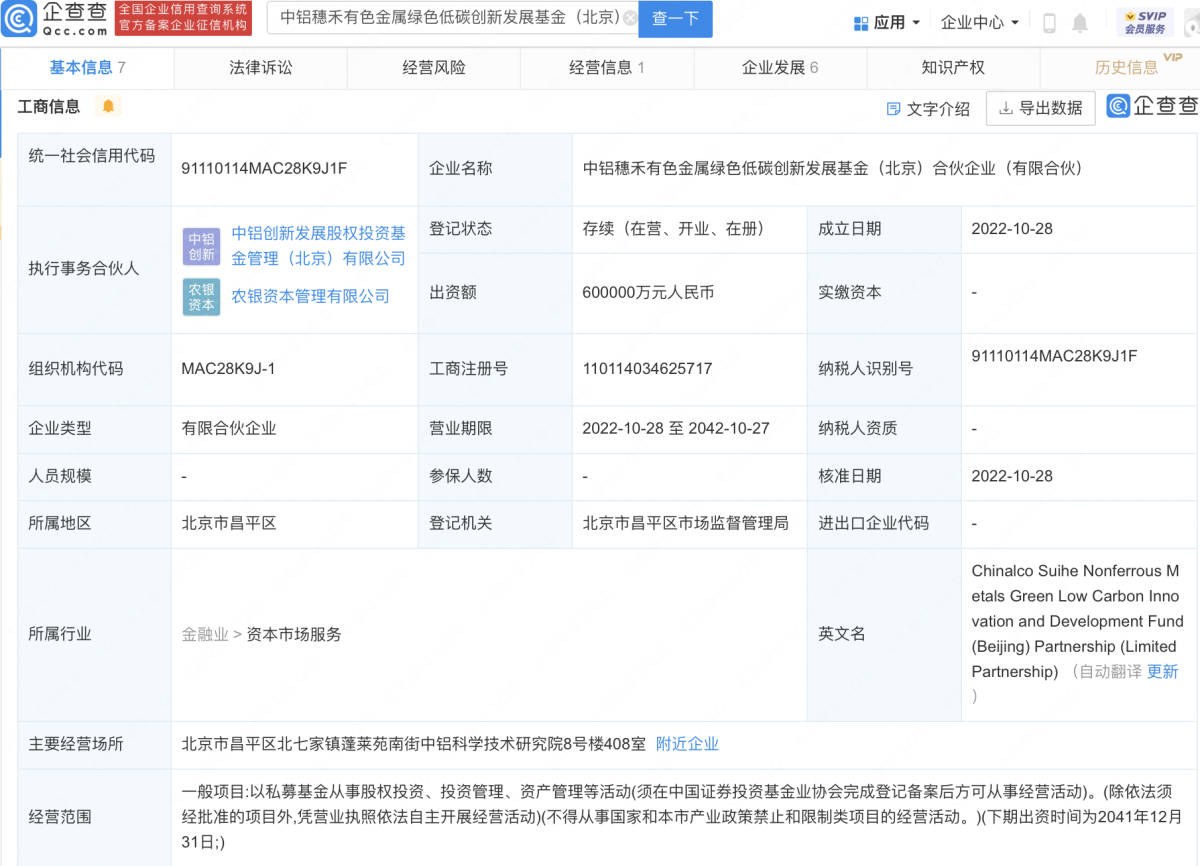Screen dimensions: 1200x866
Task: Open SVIP member services badge
Action: pos(1145,21)
